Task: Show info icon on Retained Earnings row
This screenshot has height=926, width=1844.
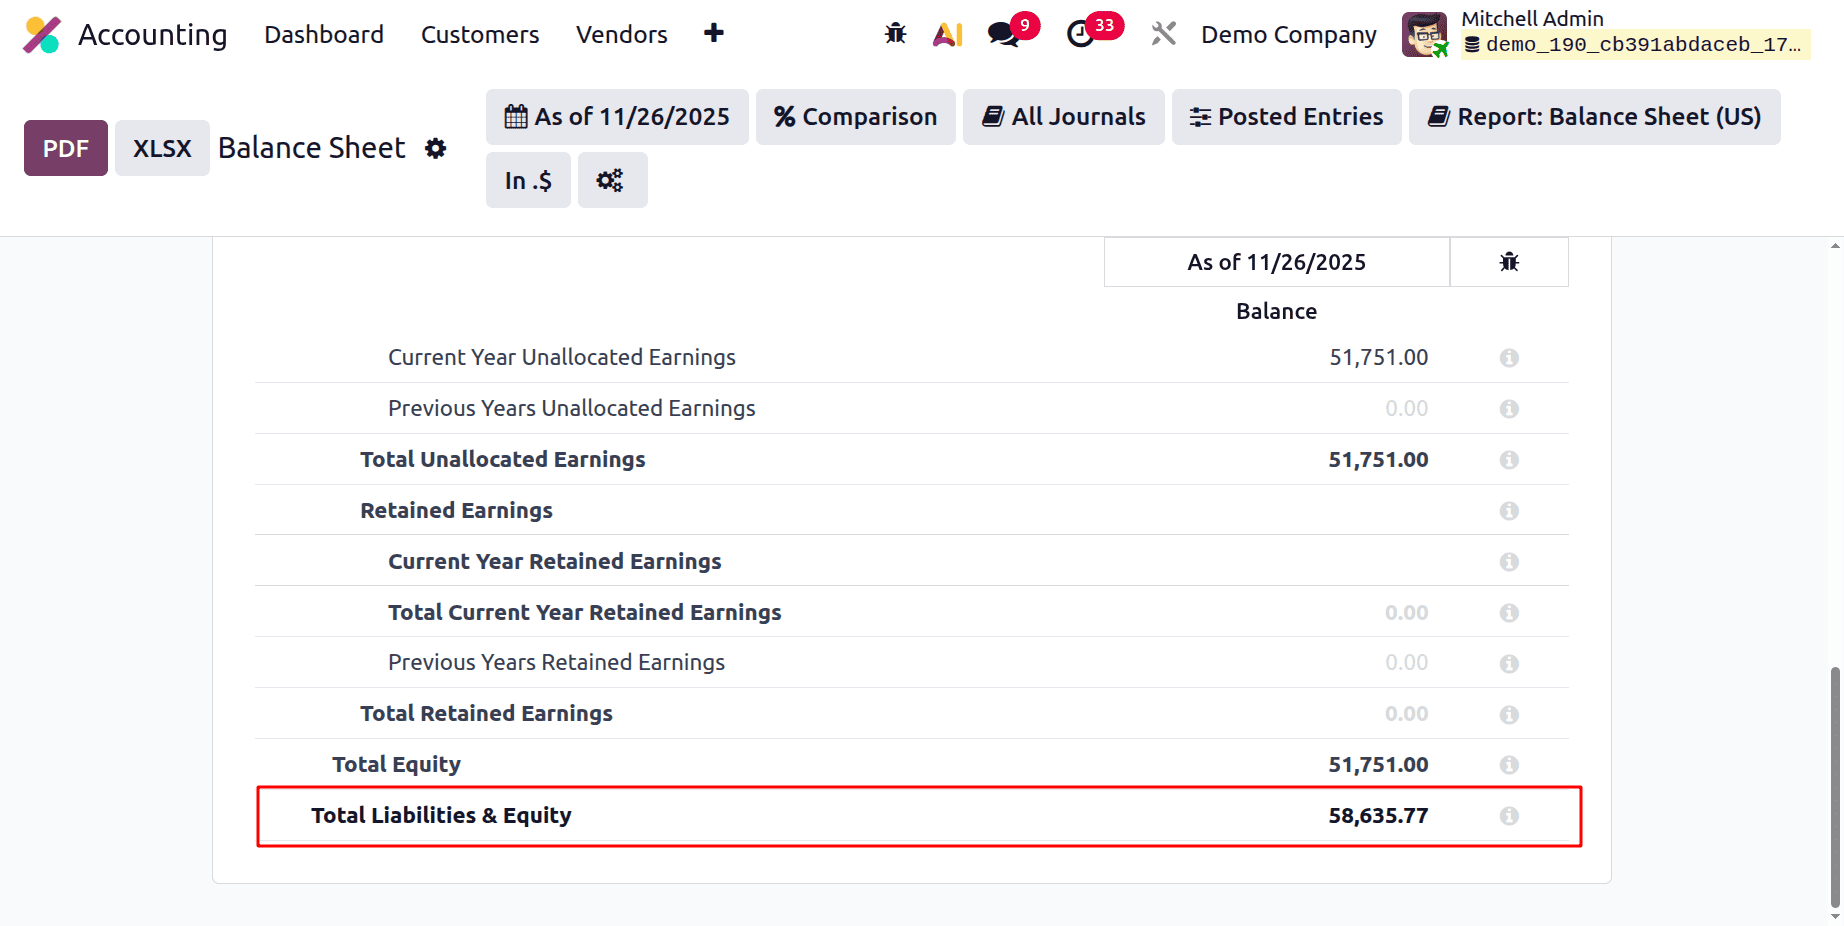Action: [1509, 511]
